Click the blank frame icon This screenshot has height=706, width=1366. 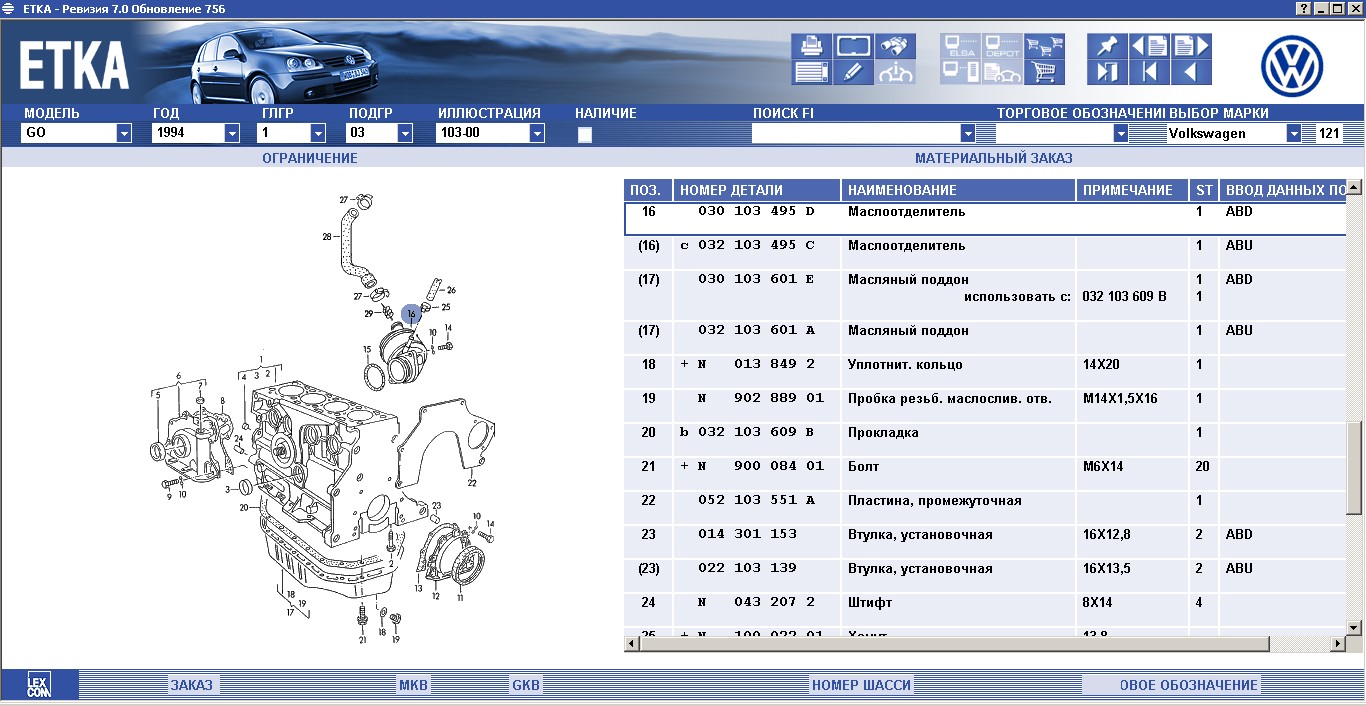(x=853, y=46)
